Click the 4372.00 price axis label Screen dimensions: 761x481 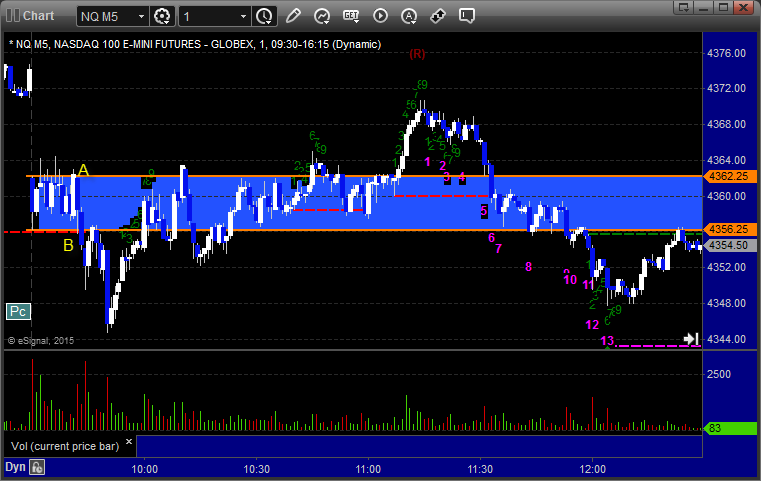point(727,88)
